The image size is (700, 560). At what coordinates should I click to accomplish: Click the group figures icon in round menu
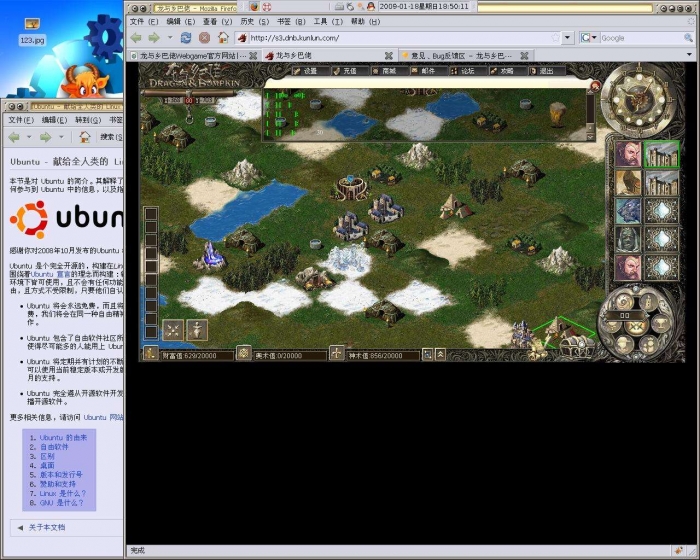pos(649,344)
